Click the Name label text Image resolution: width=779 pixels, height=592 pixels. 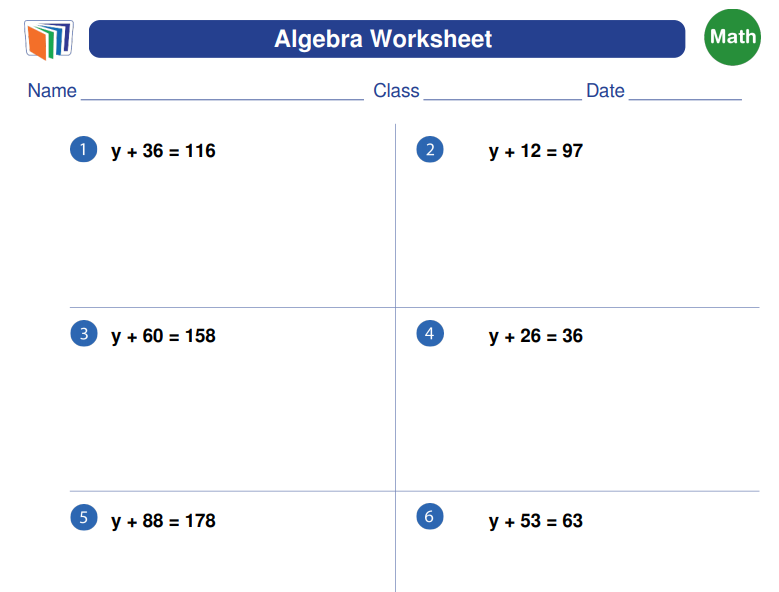pos(52,91)
